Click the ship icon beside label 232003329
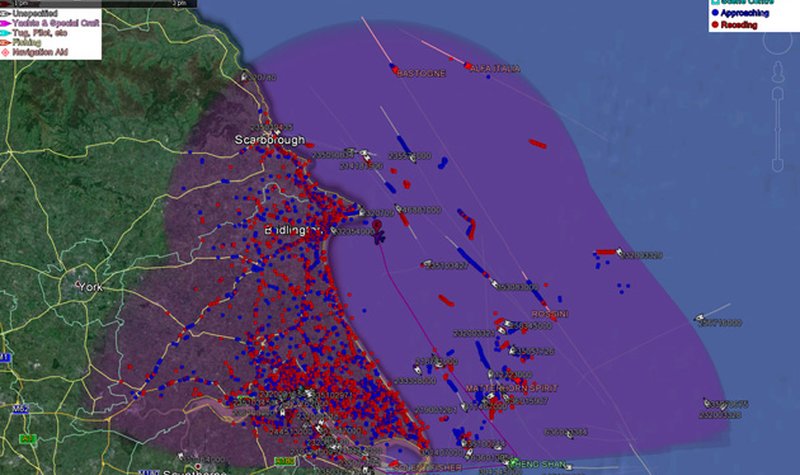800x475 pixels. [x=620, y=252]
